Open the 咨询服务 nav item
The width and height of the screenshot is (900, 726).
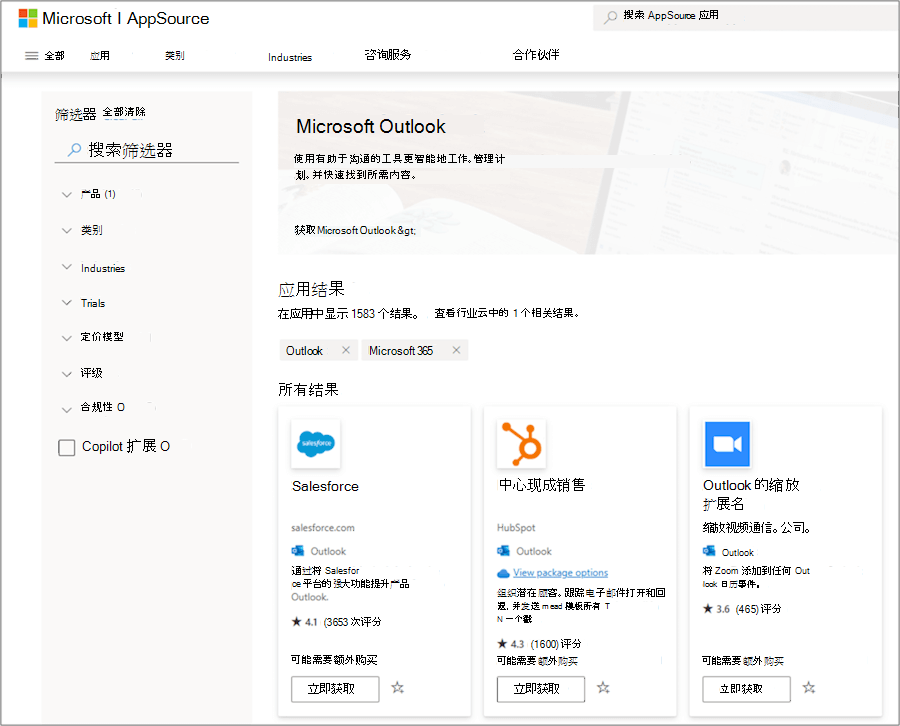pyautogui.click(x=388, y=55)
